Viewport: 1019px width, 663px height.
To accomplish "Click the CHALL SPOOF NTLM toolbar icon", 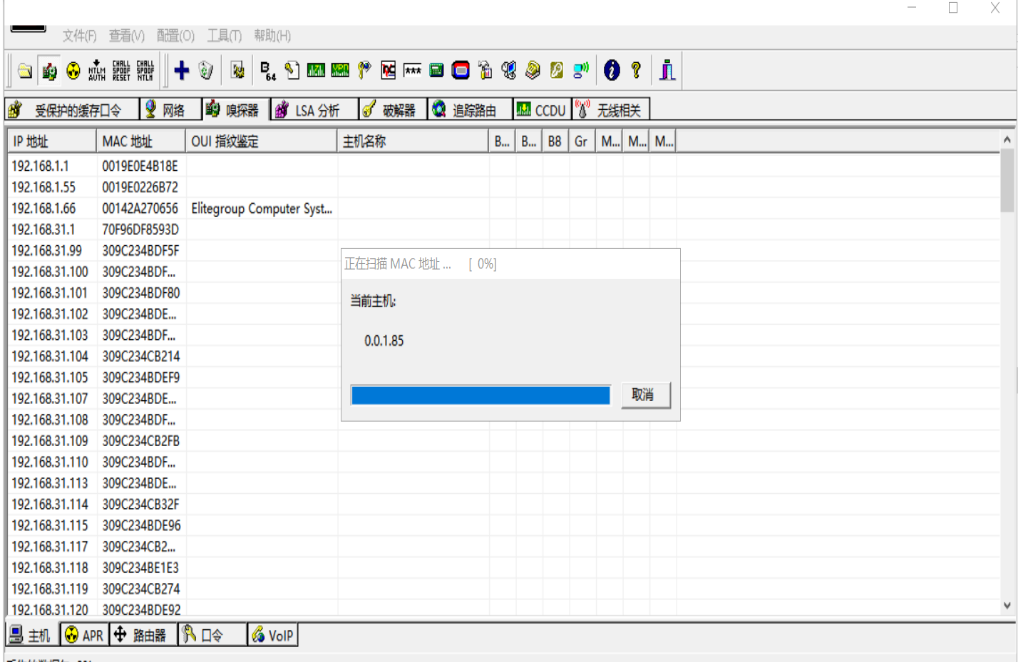I will click(x=146, y=70).
